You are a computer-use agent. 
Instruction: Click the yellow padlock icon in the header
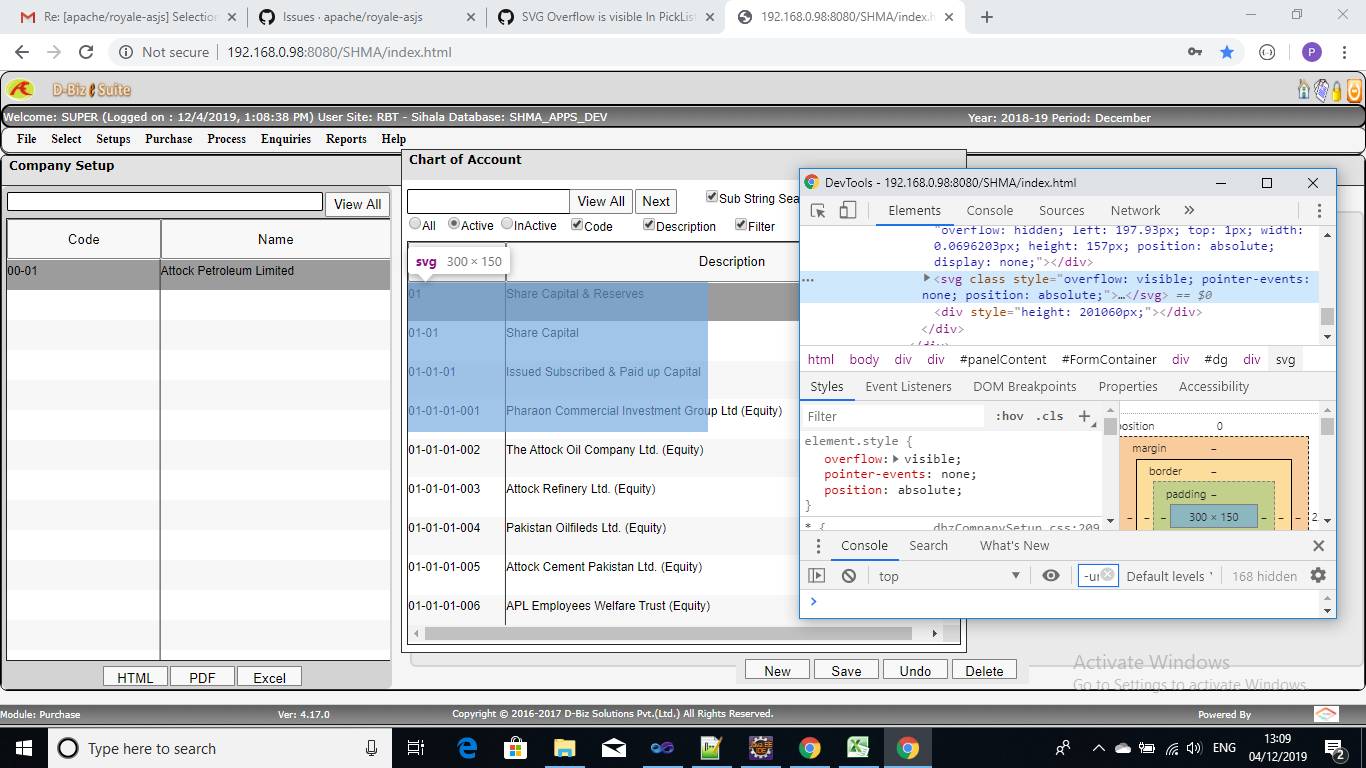click(x=1337, y=91)
